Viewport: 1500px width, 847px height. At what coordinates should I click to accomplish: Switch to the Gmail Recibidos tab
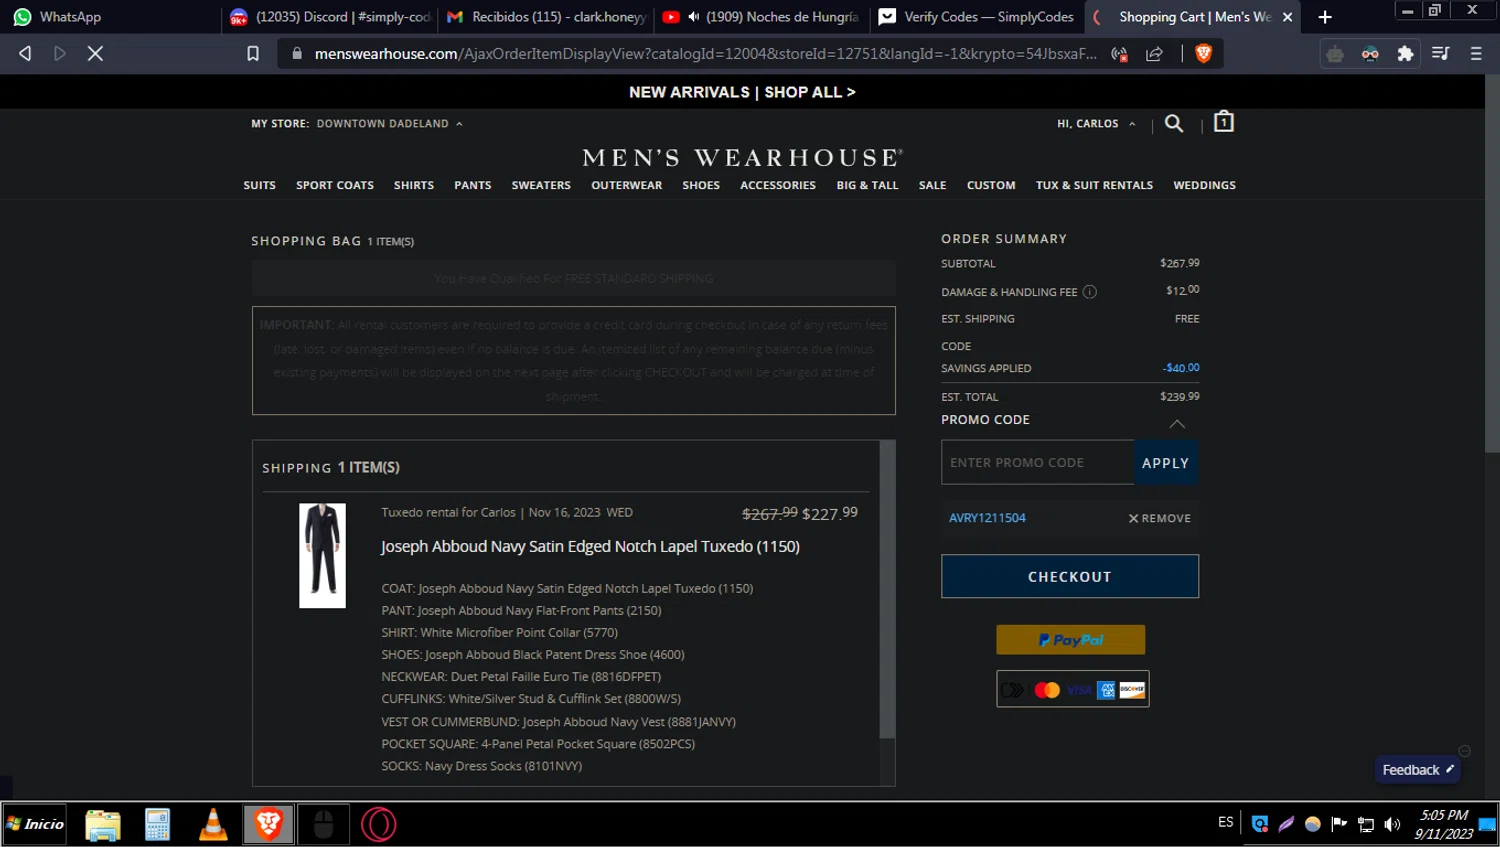click(546, 17)
